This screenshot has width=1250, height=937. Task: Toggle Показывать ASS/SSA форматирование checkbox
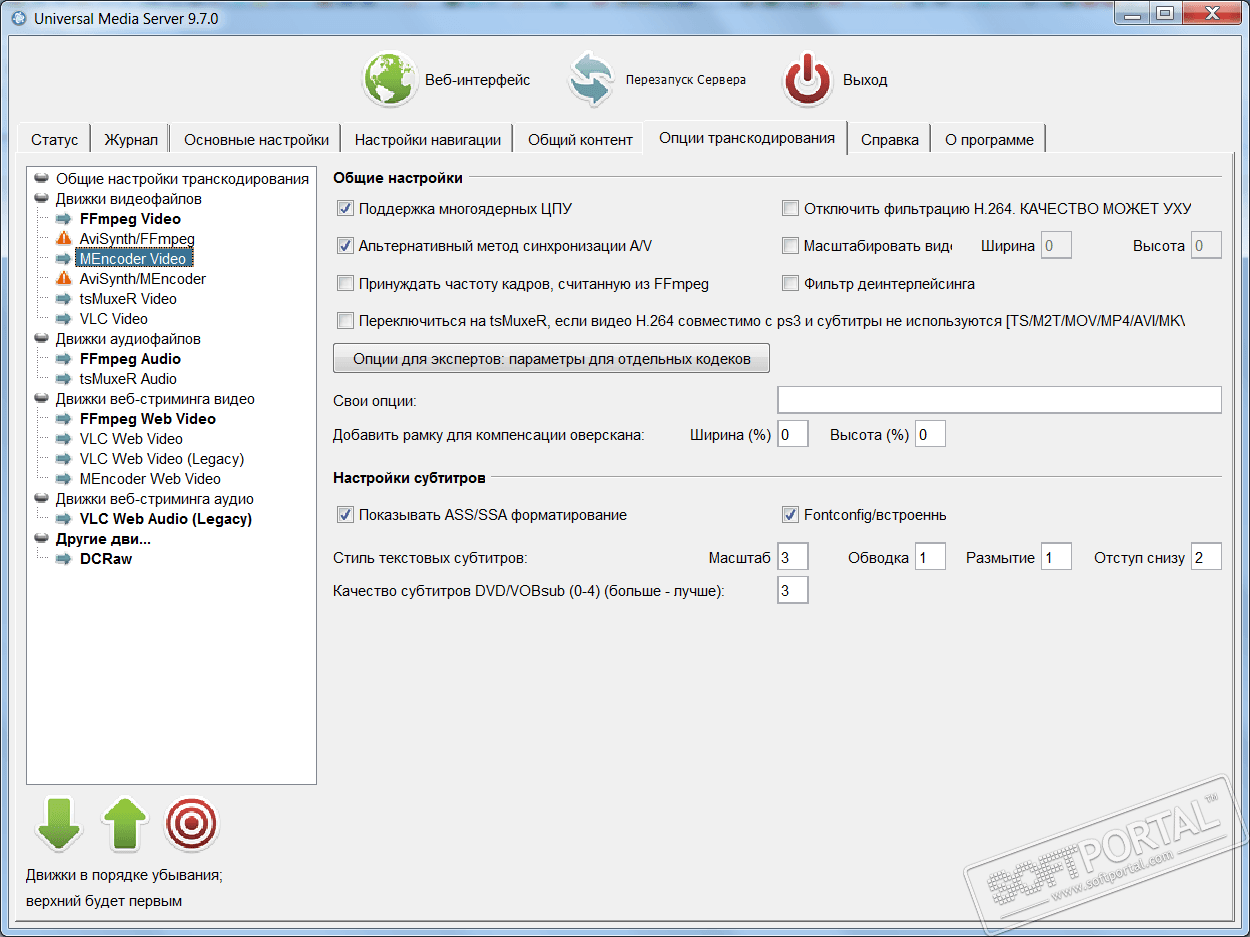tap(345, 515)
